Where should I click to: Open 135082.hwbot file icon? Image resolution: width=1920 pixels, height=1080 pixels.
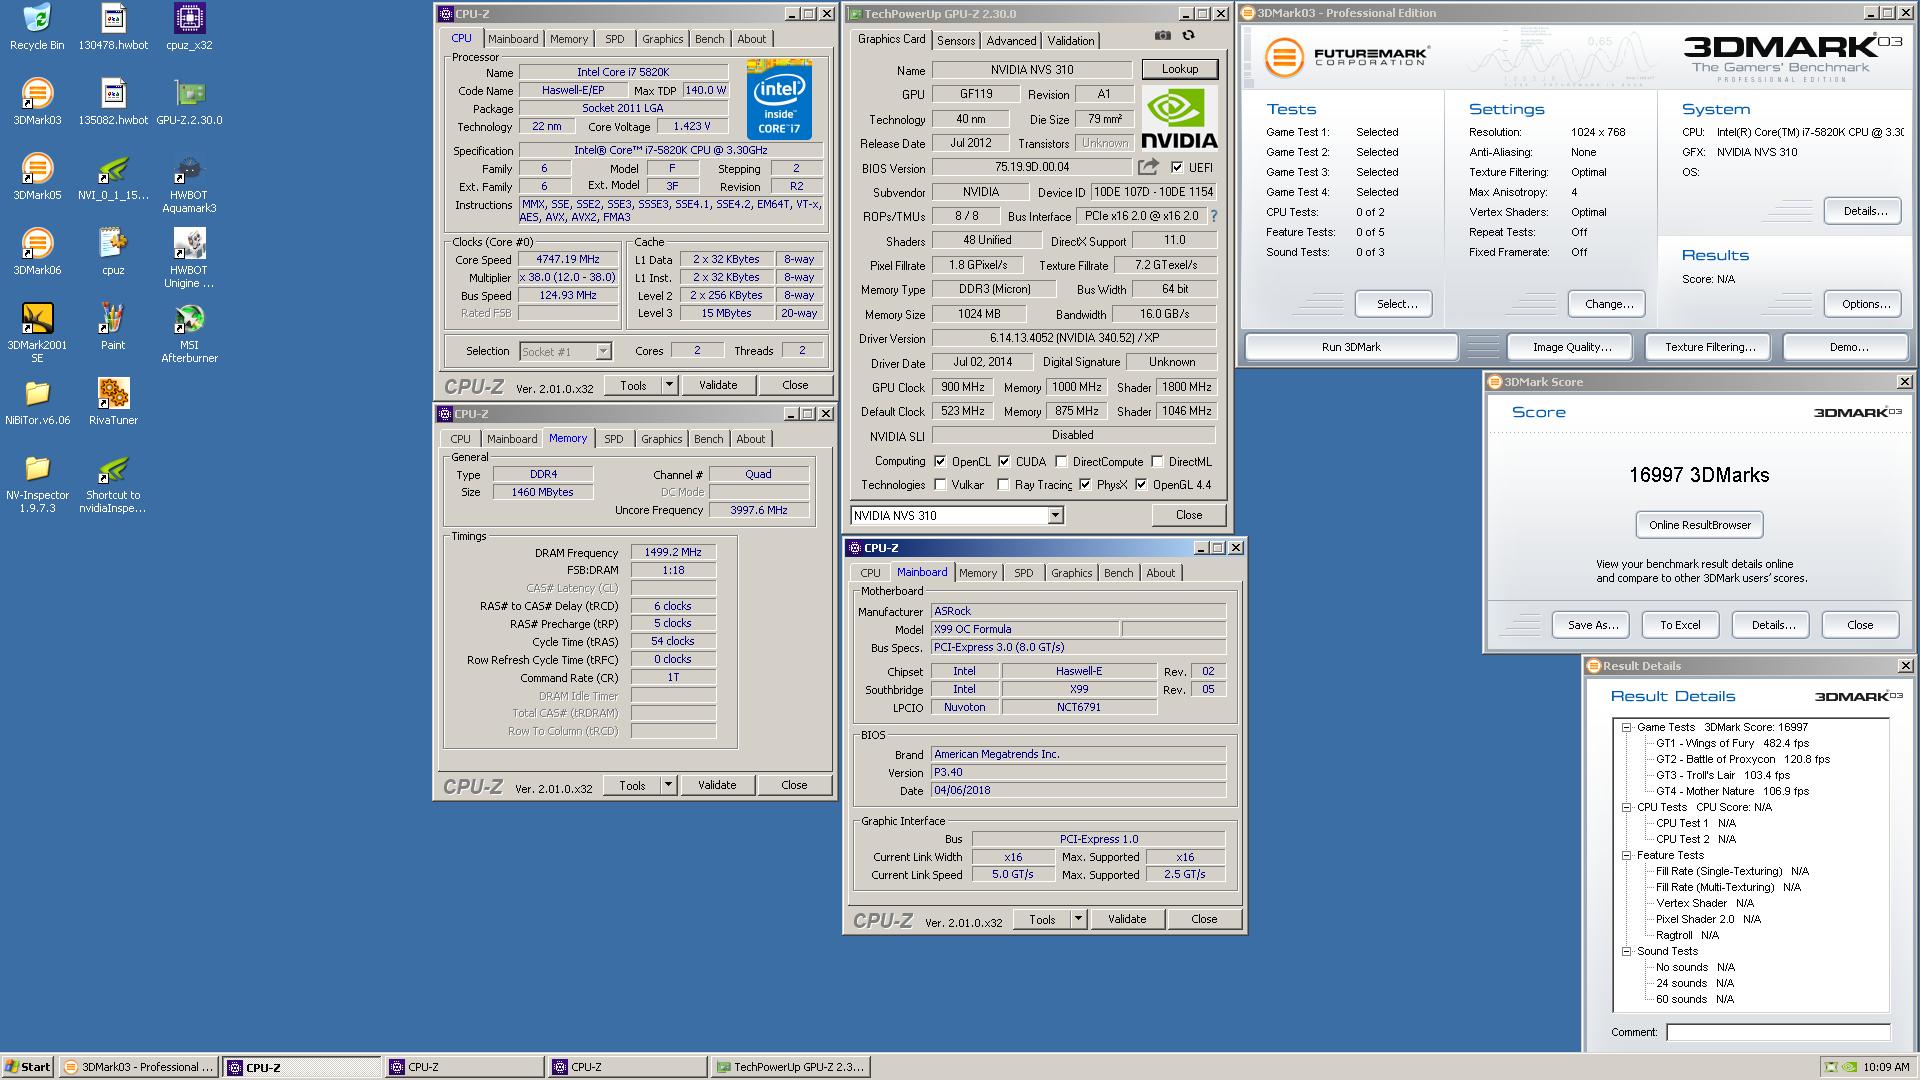[x=113, y=102]
